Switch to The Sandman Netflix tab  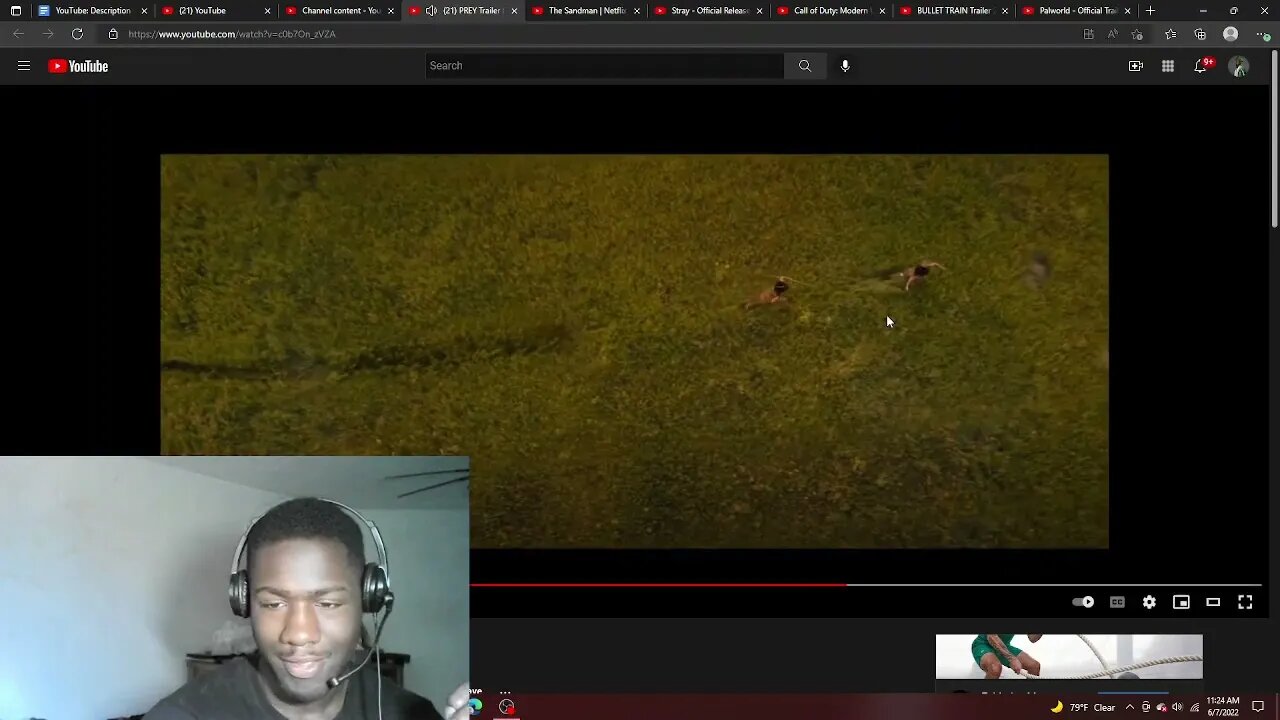tap(585, 11)
